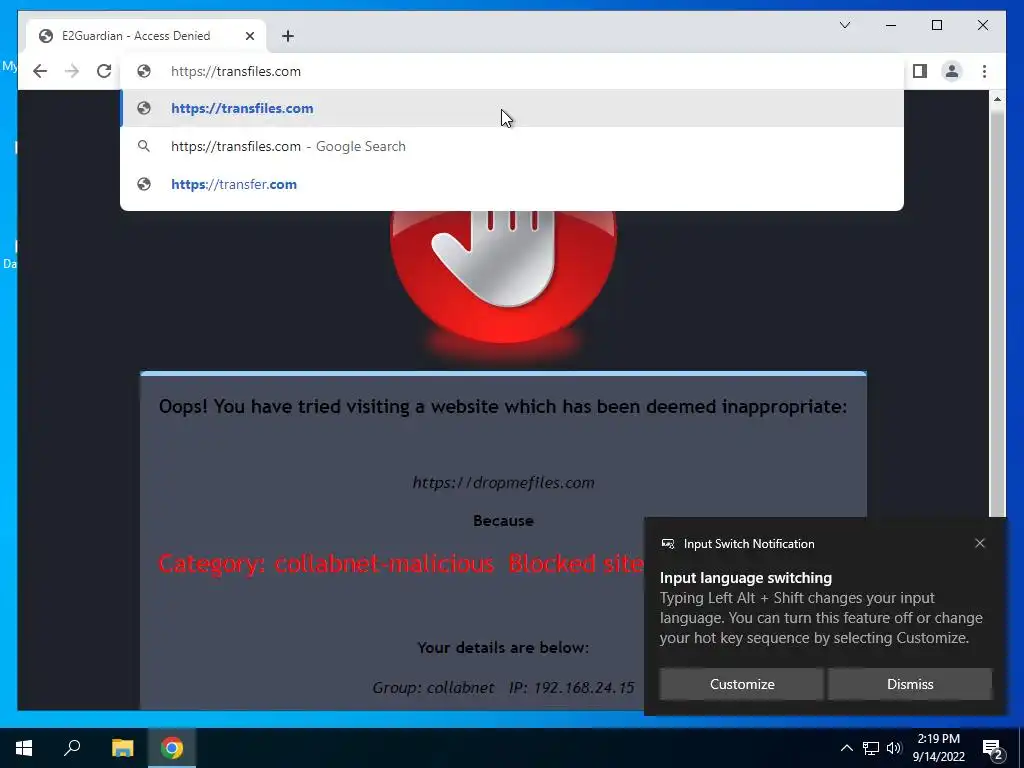
Task: Click the IP: 192.168.24.15 text
Action: pyautogui.click(x=571, y=688)
